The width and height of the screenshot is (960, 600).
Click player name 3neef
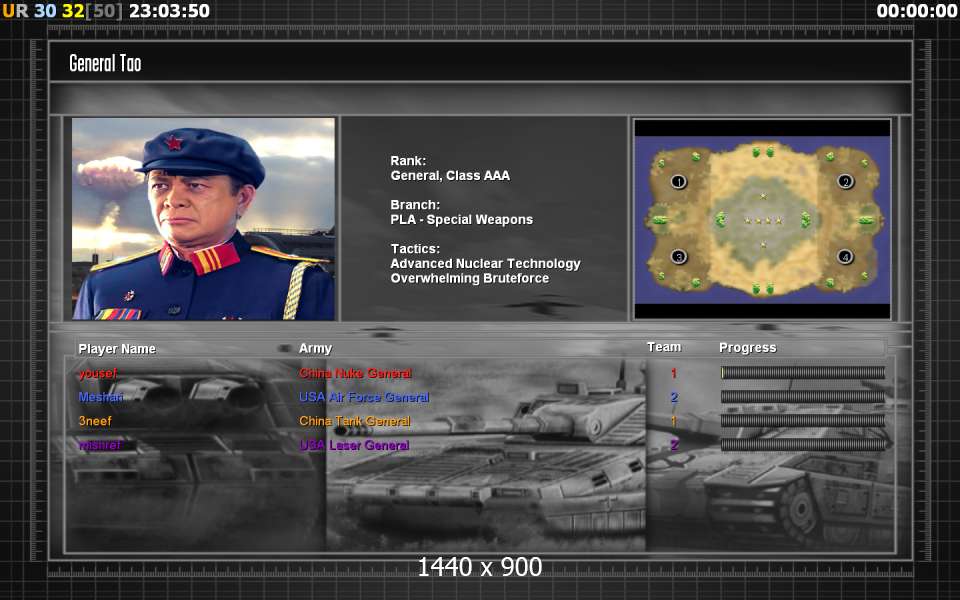(95, 421)
